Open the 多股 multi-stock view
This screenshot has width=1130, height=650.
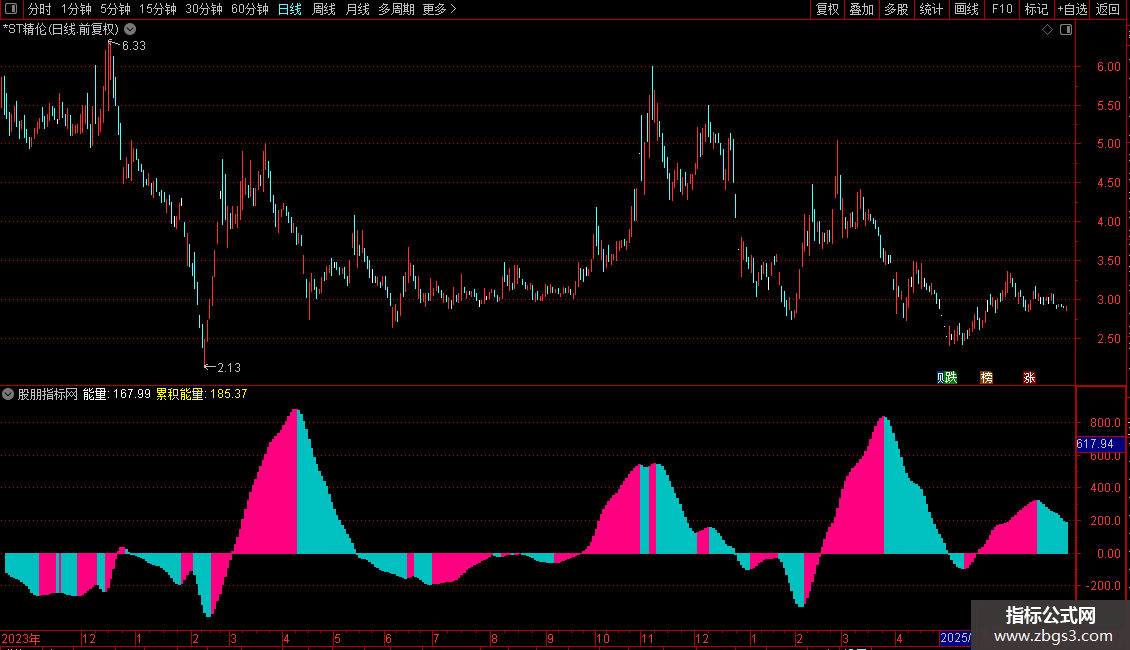896,9
